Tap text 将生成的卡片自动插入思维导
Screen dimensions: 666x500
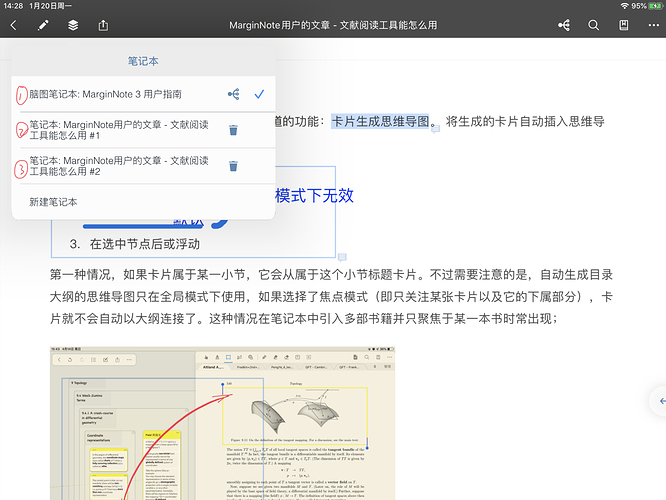point(525,121)
